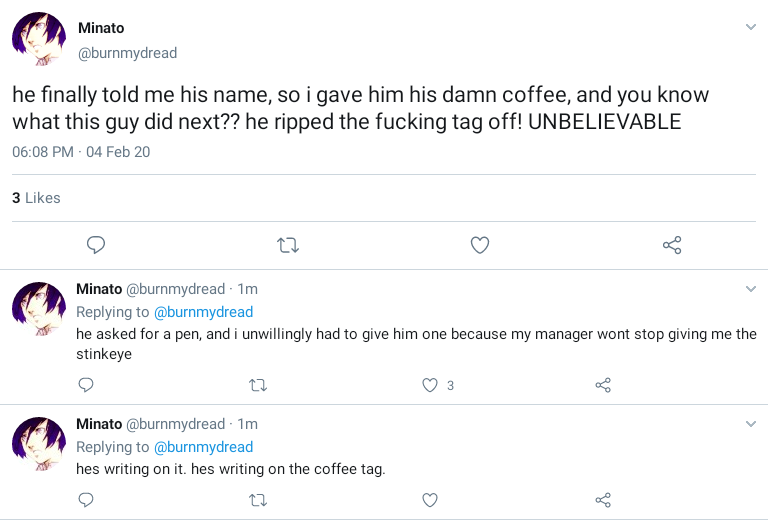Retweet the main tweet about the coffee tag
The height and width of the screenshot is (526, 768).
point(288,245)
